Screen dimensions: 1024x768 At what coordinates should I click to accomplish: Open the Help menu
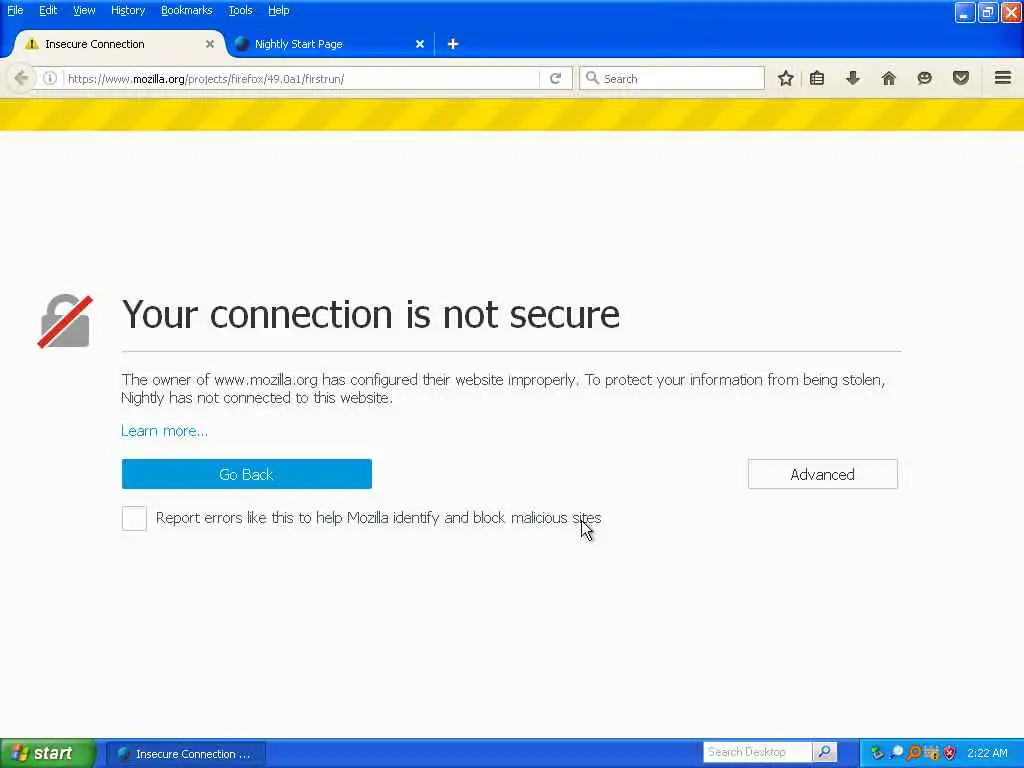[278, 10]
